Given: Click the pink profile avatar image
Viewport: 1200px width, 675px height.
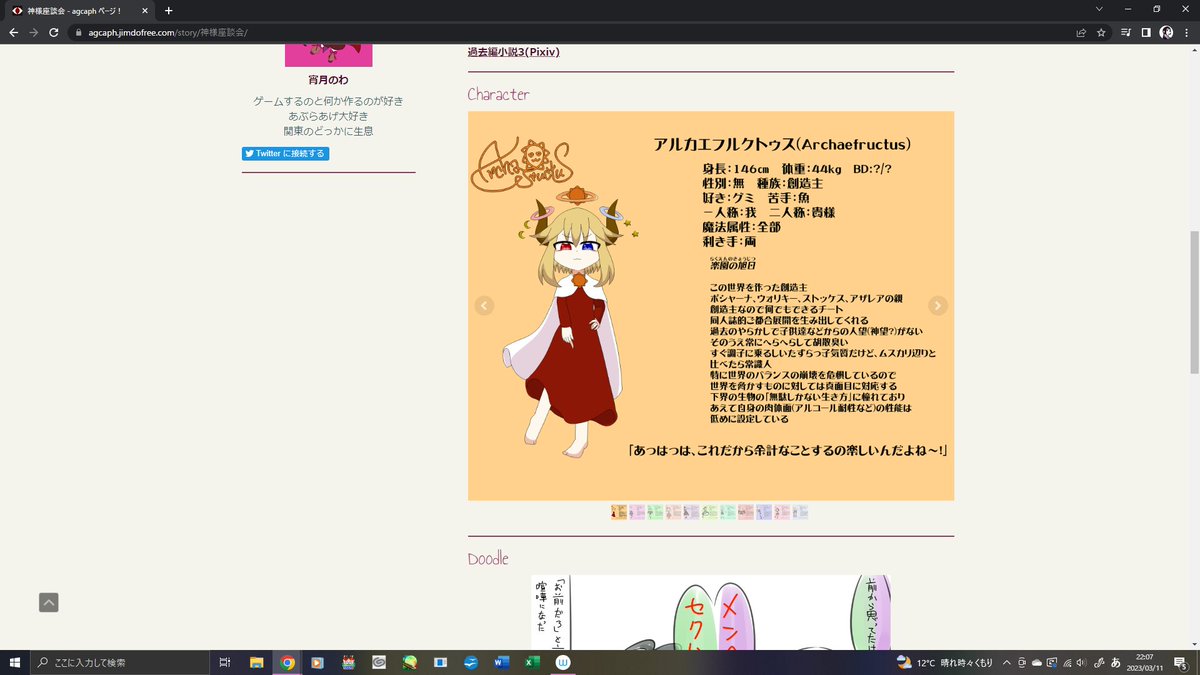Looking at the screenshot, I should click(328, 55).
